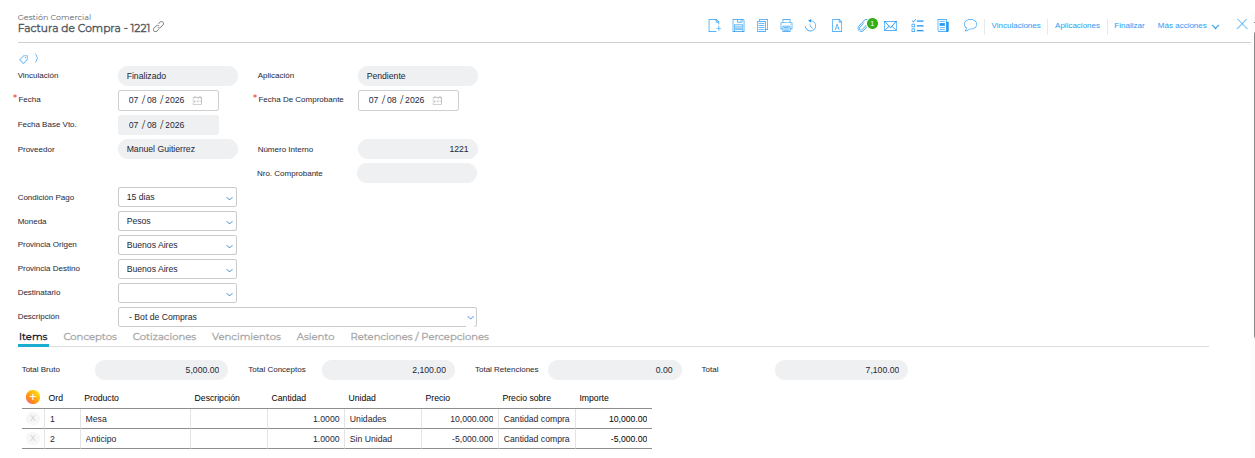Image resolution: width=1255 pixels, height=458 pixels.
Task: Click the Total Bruto value 5,000.00
Action: [163, 370]
